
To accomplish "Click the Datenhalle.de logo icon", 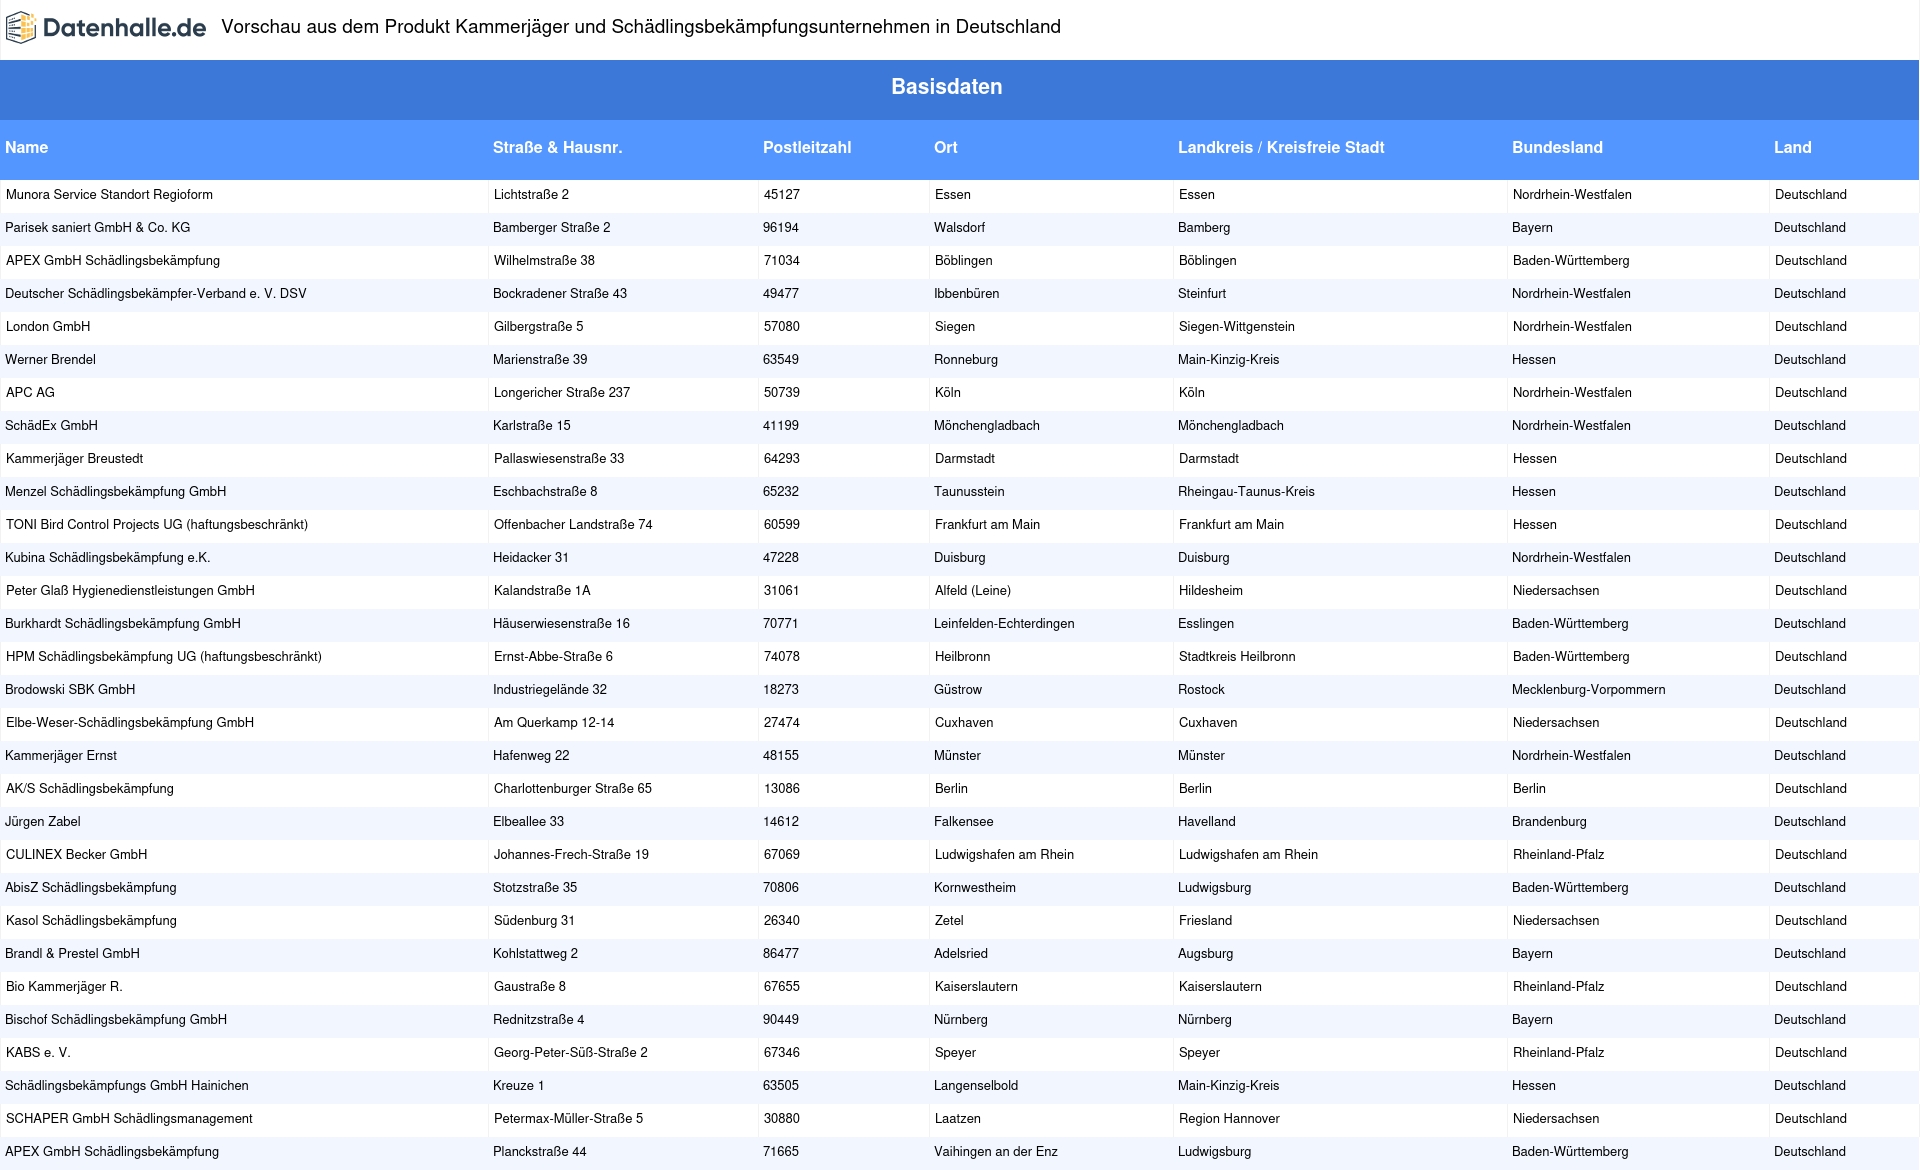I will tap(21, 28).
